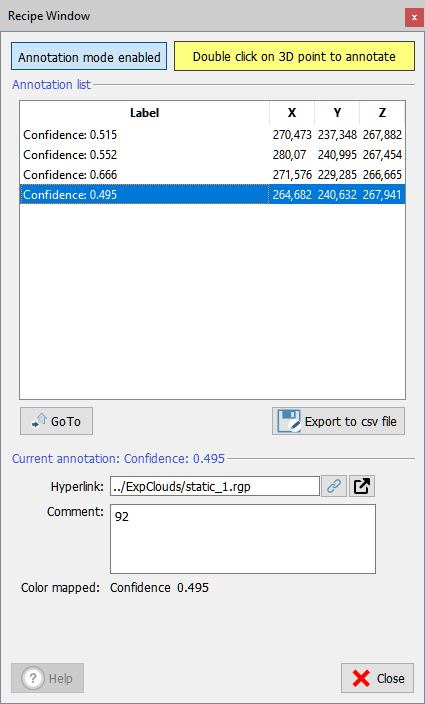The height and width of the screenshot is (704, 425).
Task: Sort by the X column header
Action: click(x=292, y=113)
